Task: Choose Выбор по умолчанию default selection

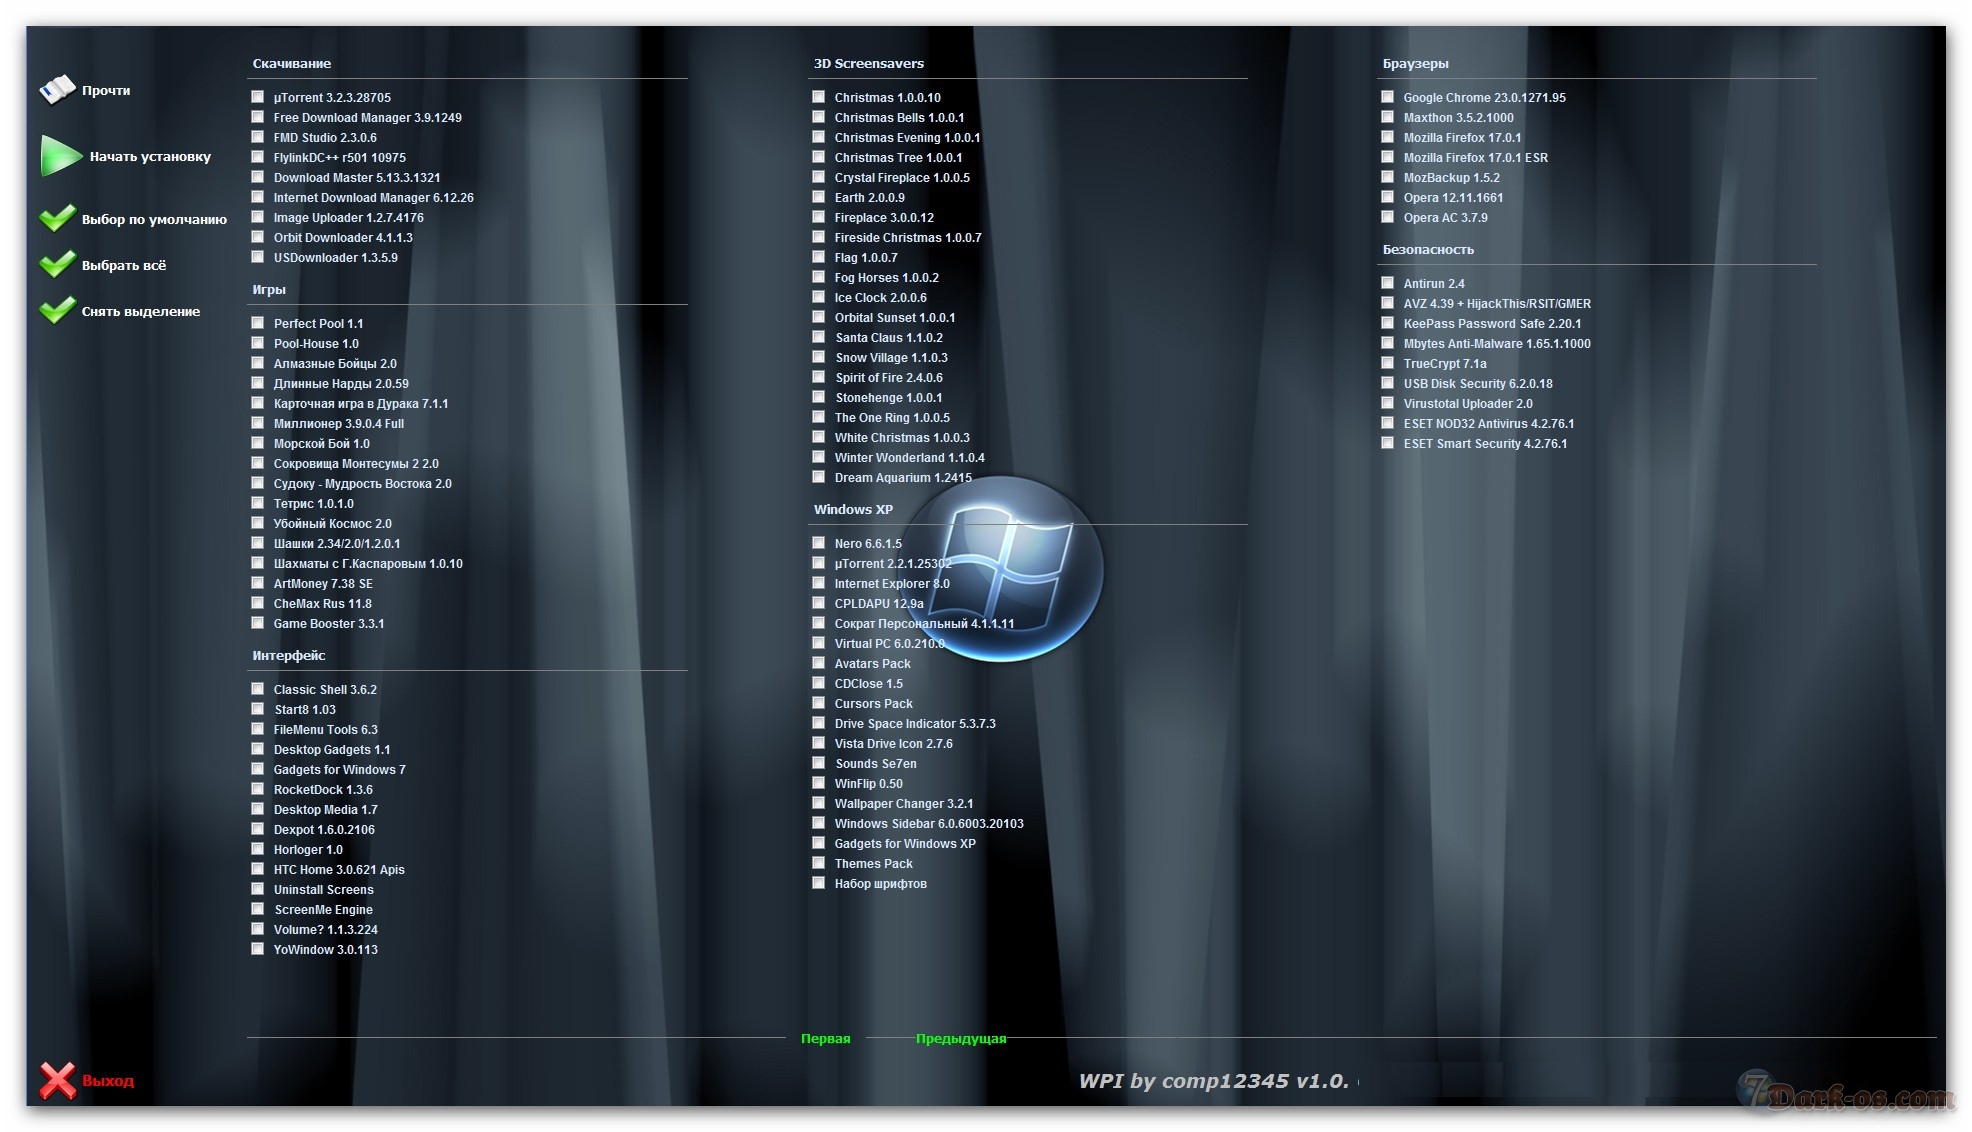Action: click(x=154, y=219)
